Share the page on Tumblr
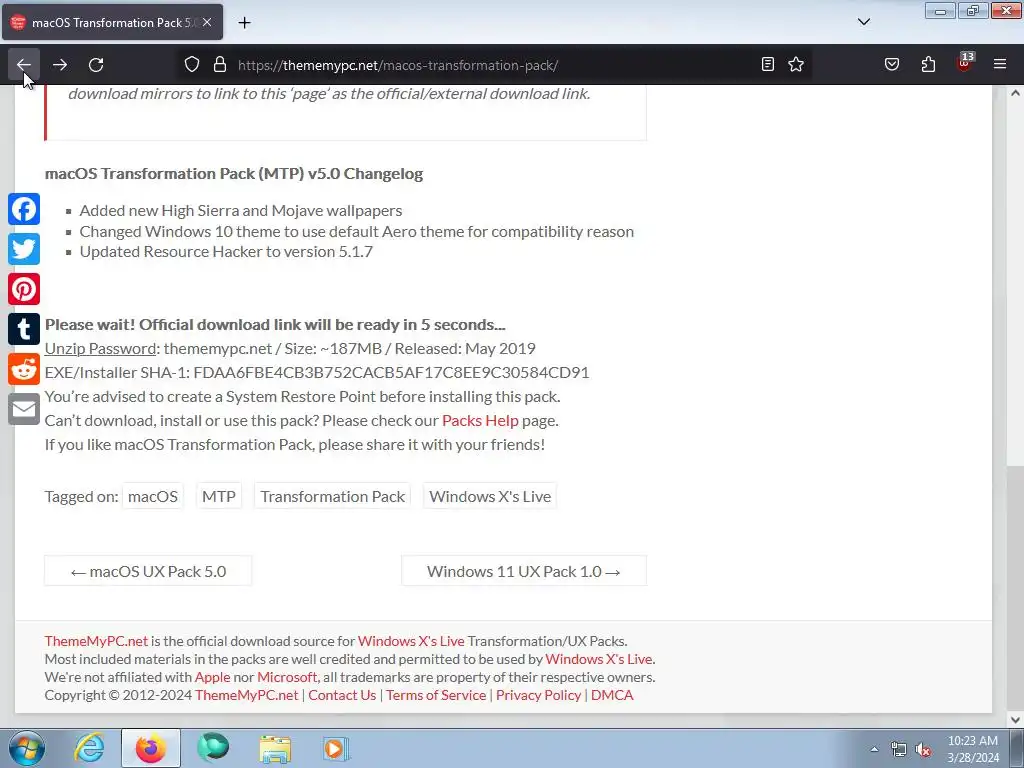The image size is (1024, 768). pyautogui.click(x=24, y=329)
